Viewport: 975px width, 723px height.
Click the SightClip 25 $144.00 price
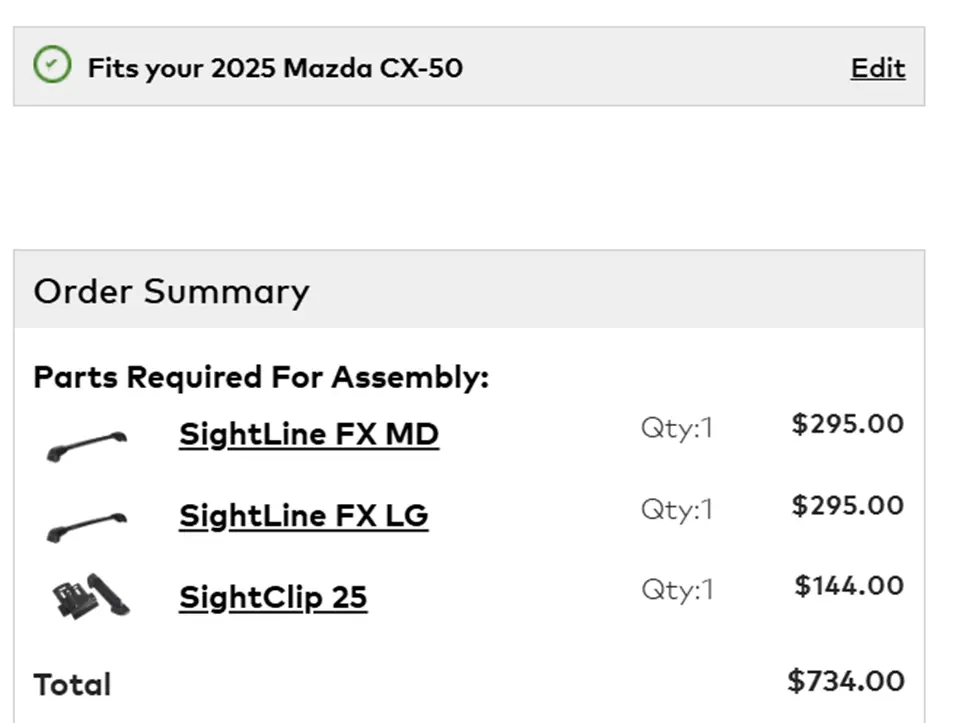coord(849,585)
